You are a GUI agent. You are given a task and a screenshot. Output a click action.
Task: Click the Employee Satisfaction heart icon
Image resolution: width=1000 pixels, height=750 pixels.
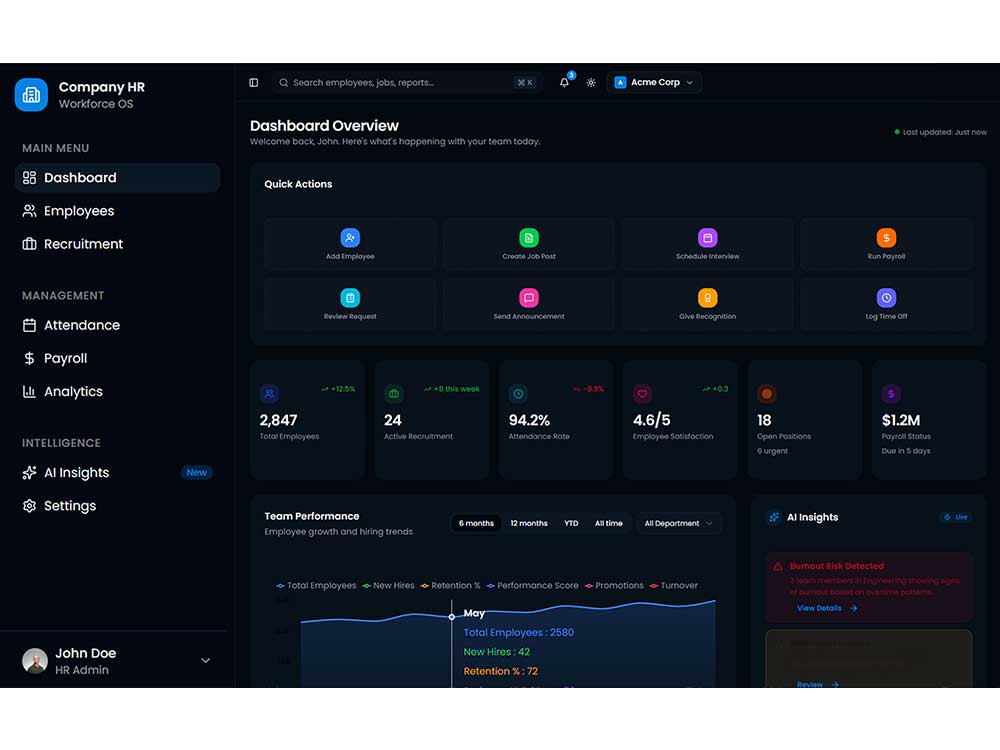(642, 393)
